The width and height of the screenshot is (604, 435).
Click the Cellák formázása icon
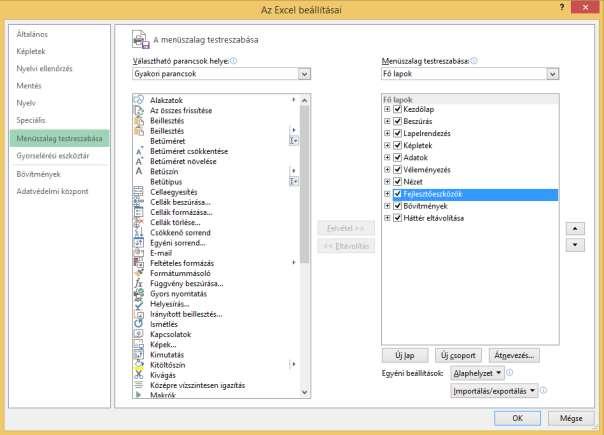coord(138,212)
